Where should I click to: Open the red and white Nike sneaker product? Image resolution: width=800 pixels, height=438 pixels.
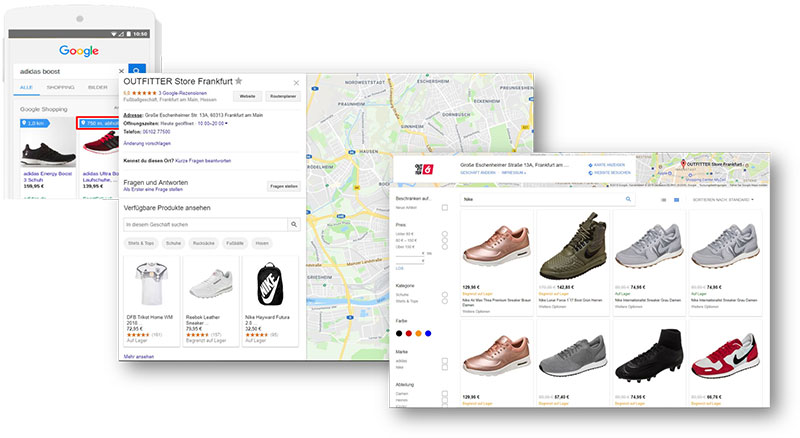[725, 363]
